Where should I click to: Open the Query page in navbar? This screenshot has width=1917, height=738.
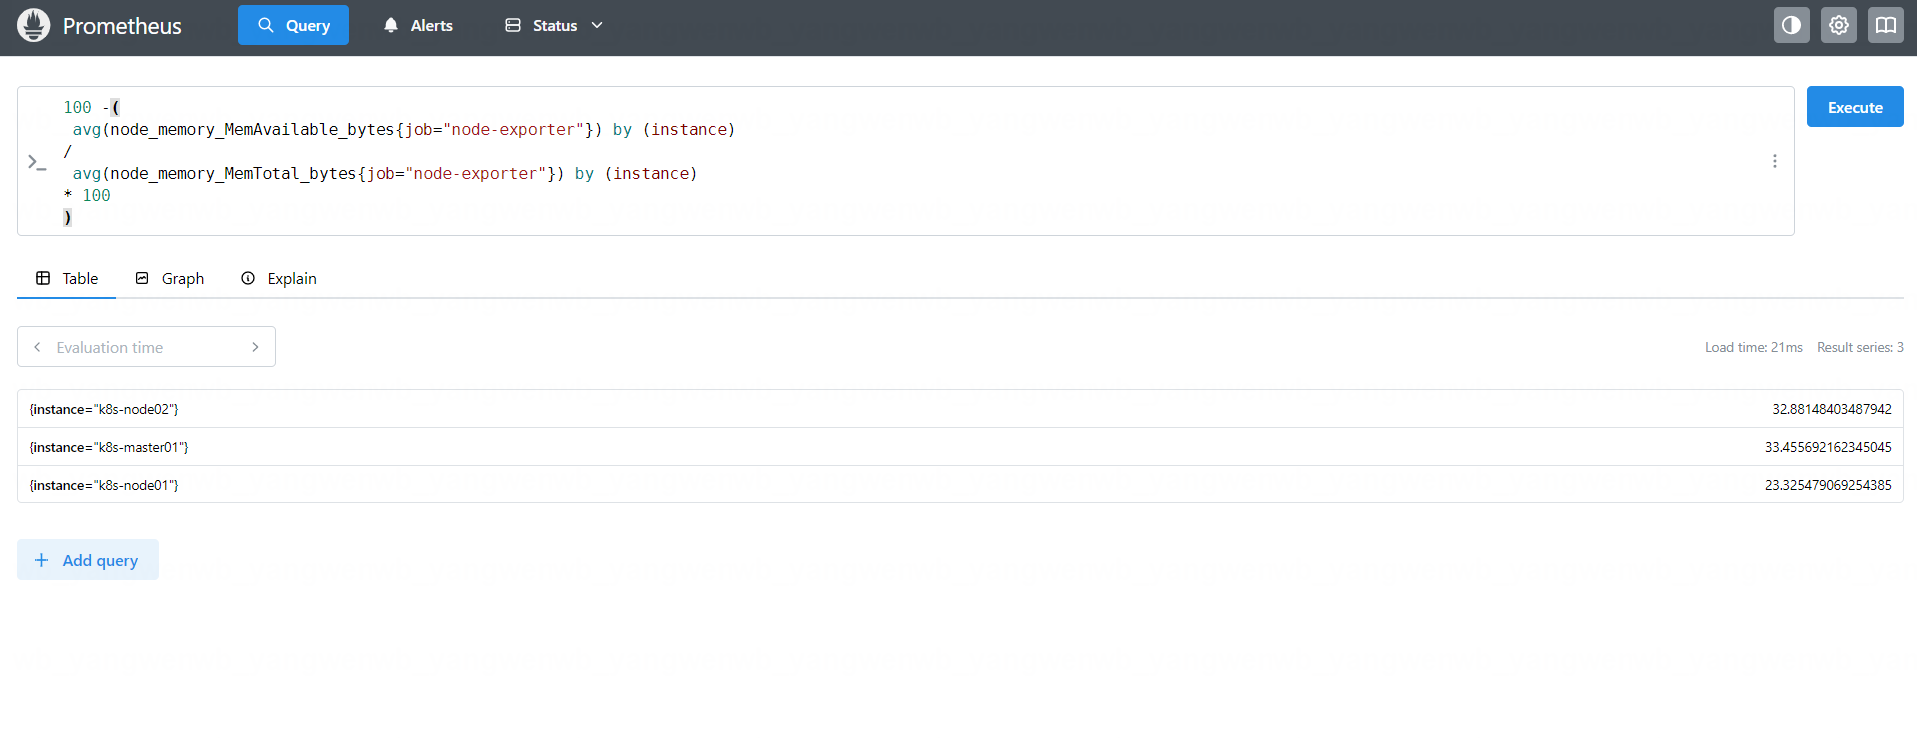(293, 25)
